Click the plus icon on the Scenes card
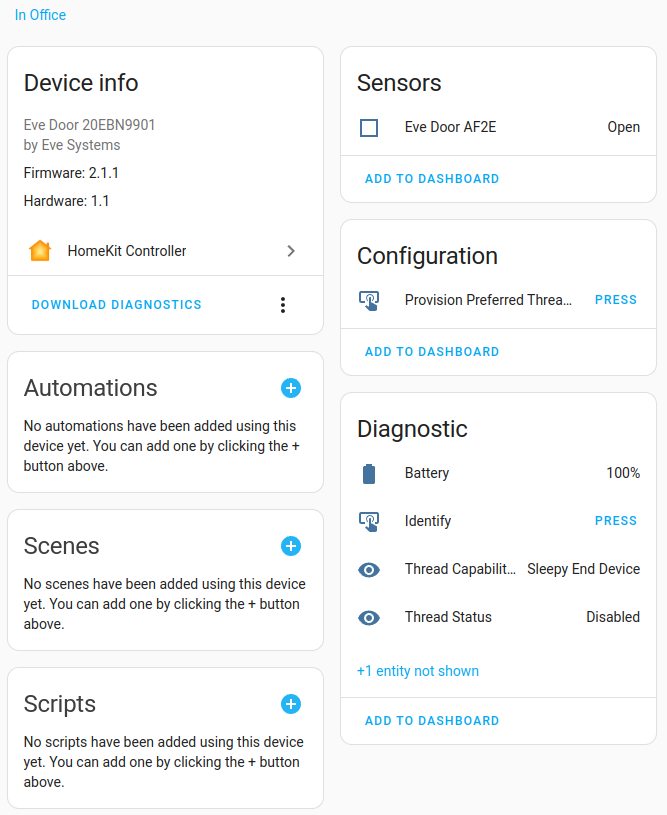 [x=291, y=546]
